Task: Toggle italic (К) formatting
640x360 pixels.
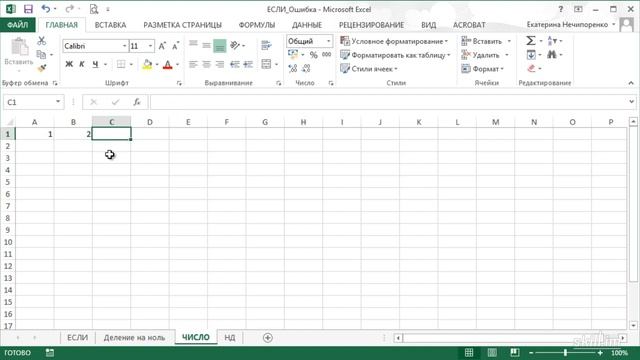Action: [x=82, y=64]
